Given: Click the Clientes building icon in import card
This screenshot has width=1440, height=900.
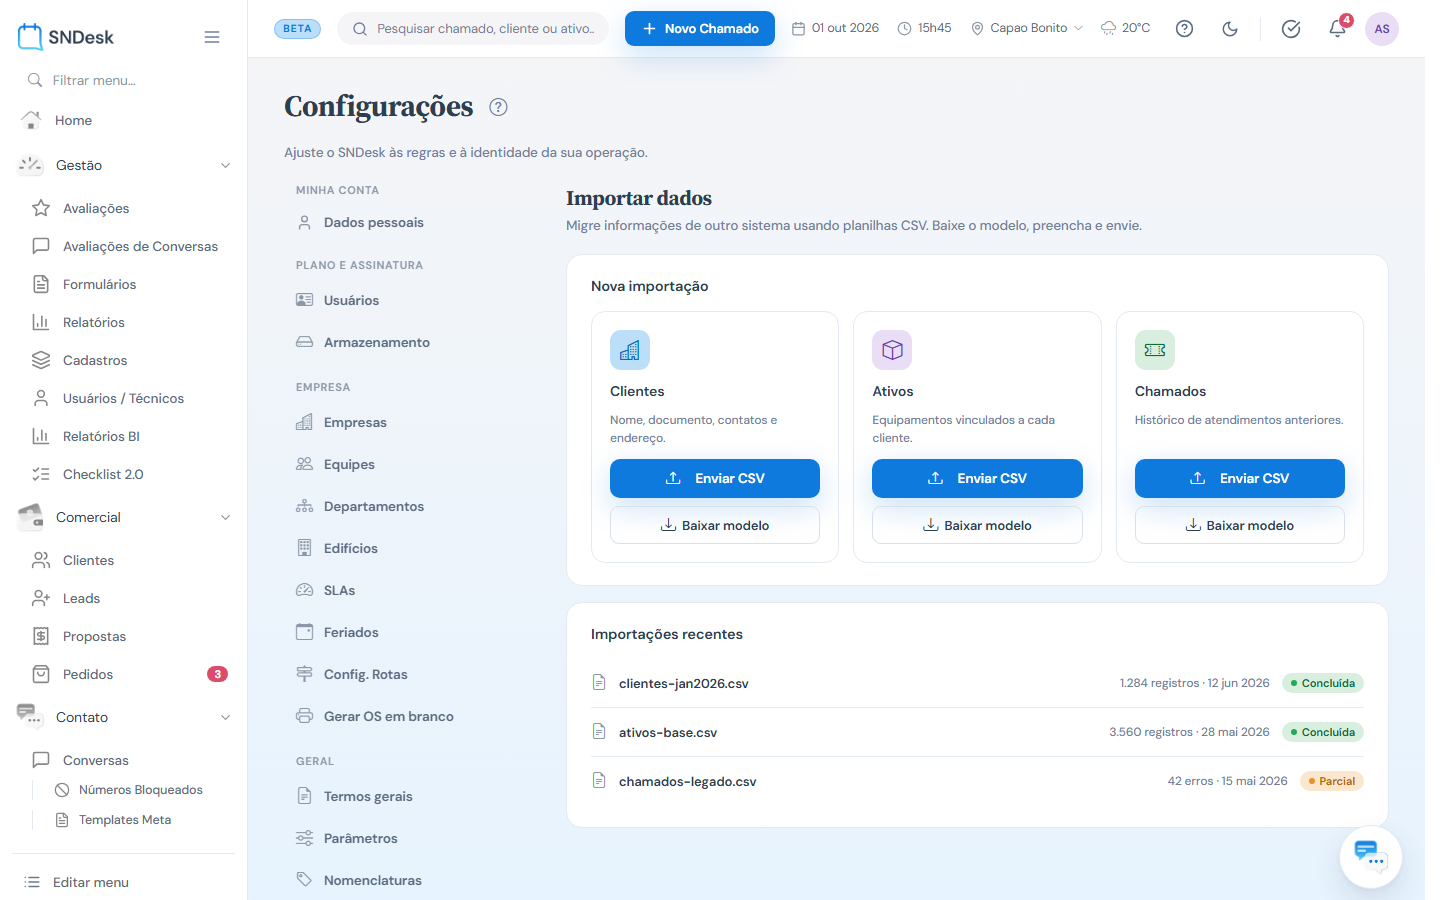Looking at the screenshot, I should coord(630,350).
